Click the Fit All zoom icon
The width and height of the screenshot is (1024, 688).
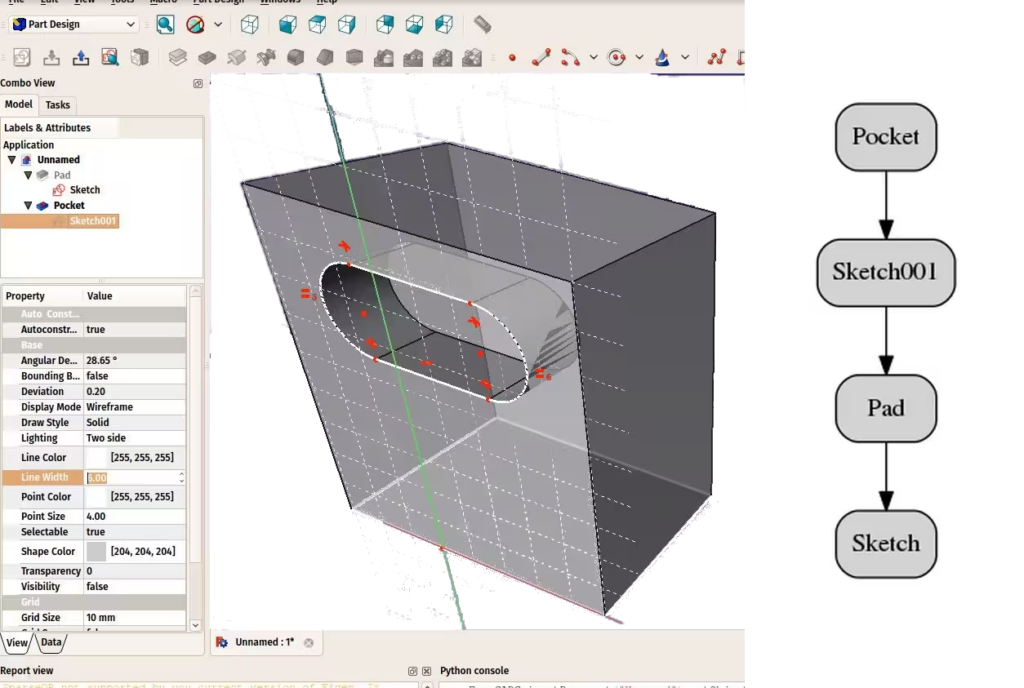click(165, 24)
